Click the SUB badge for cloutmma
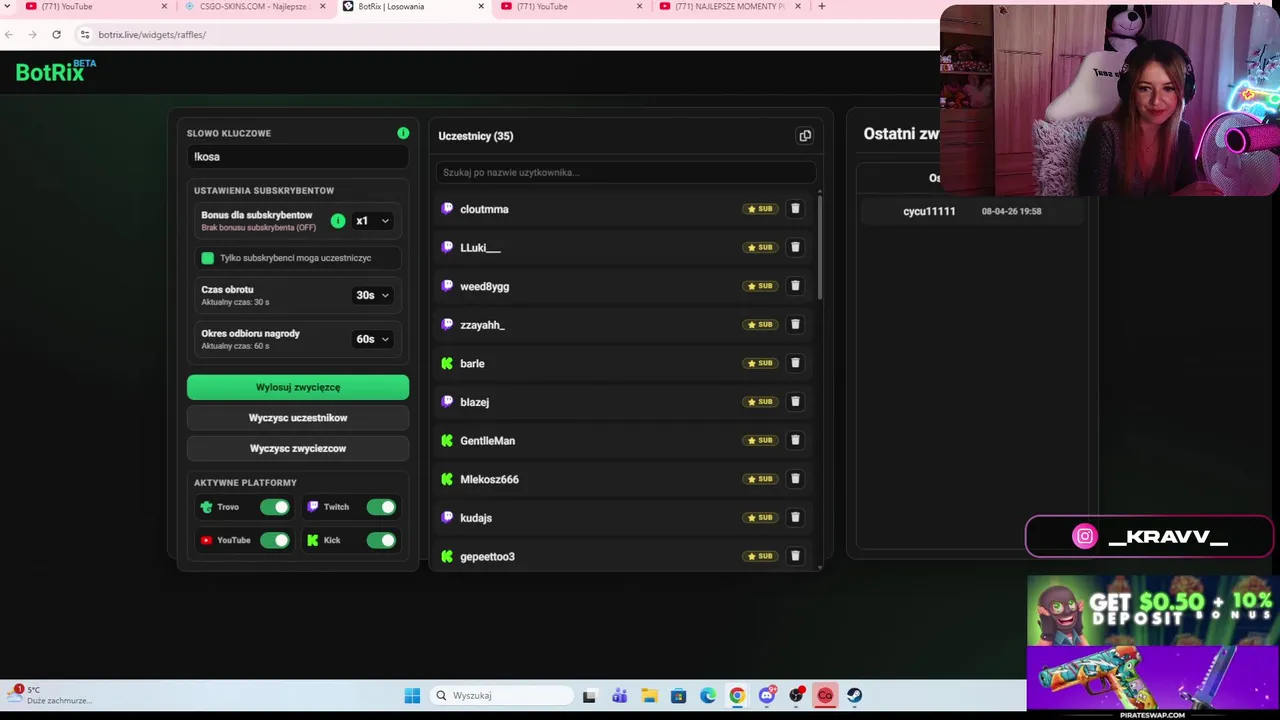Screen dimensions: 1280x720 click(760, 209)
